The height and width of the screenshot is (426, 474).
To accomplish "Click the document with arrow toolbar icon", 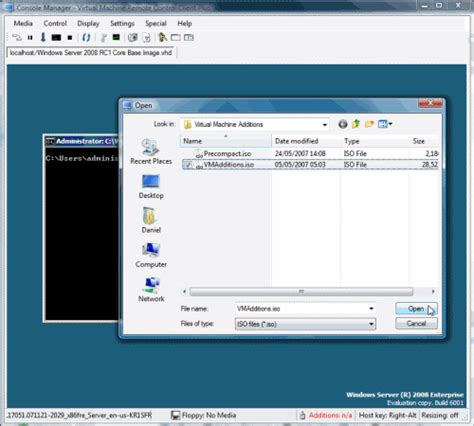I will pos(146,38).
